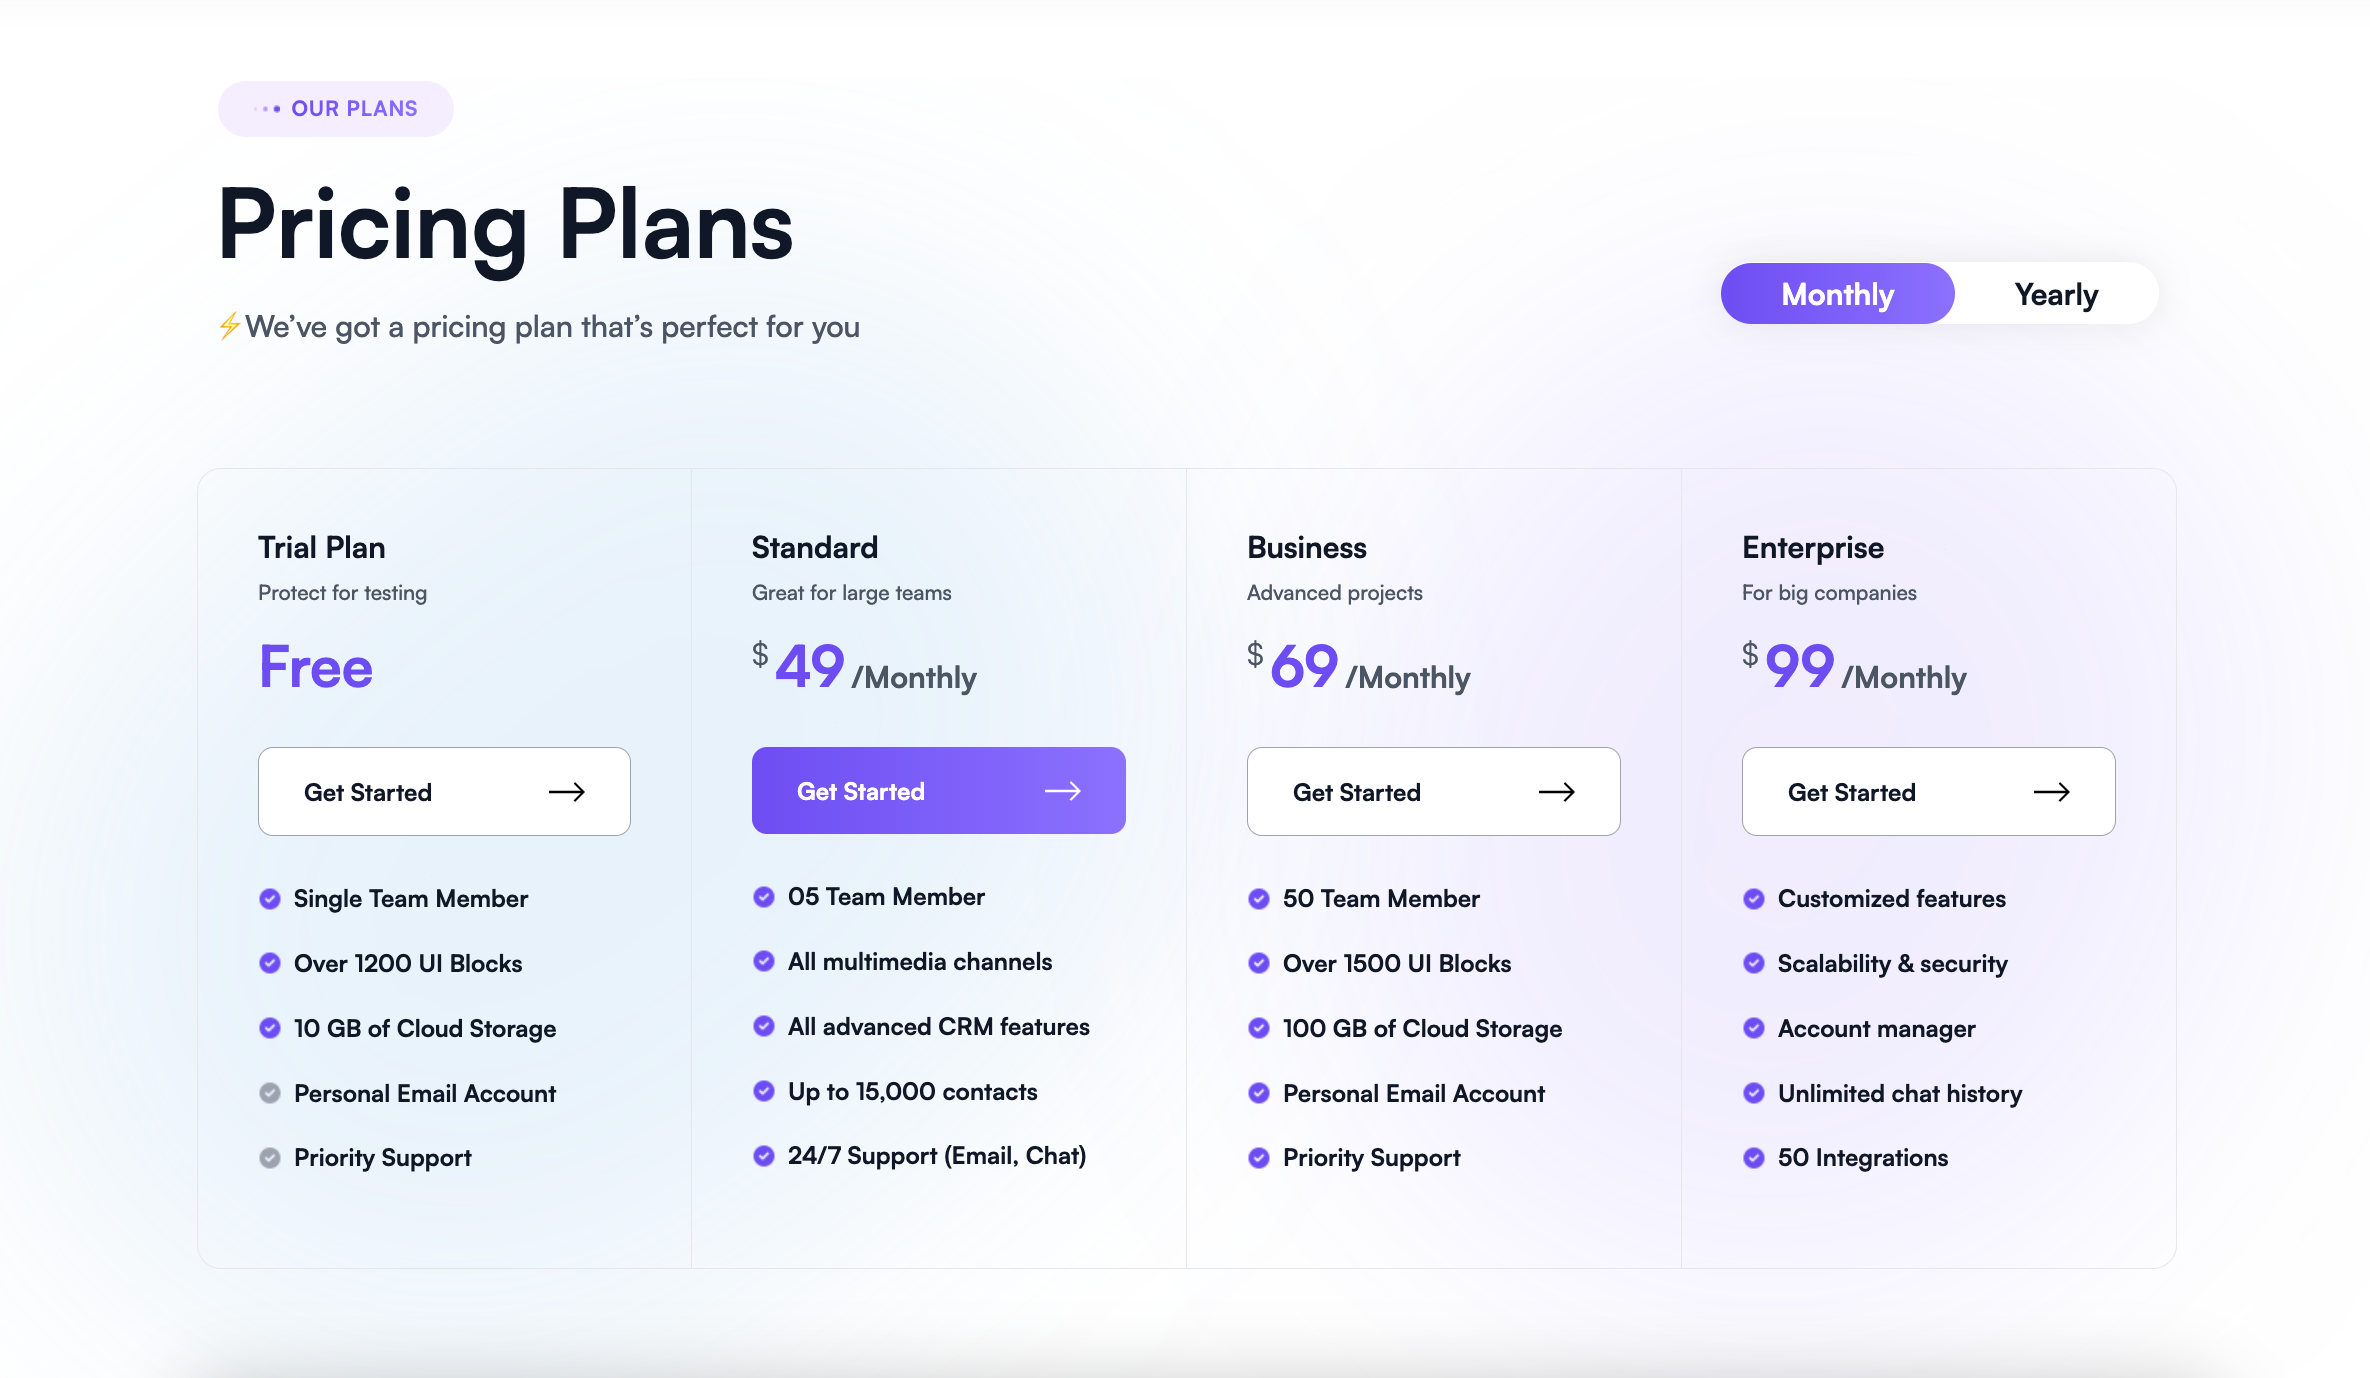Click arrow icon in Standard plan button
2370x1378 pixels.
1062,791
